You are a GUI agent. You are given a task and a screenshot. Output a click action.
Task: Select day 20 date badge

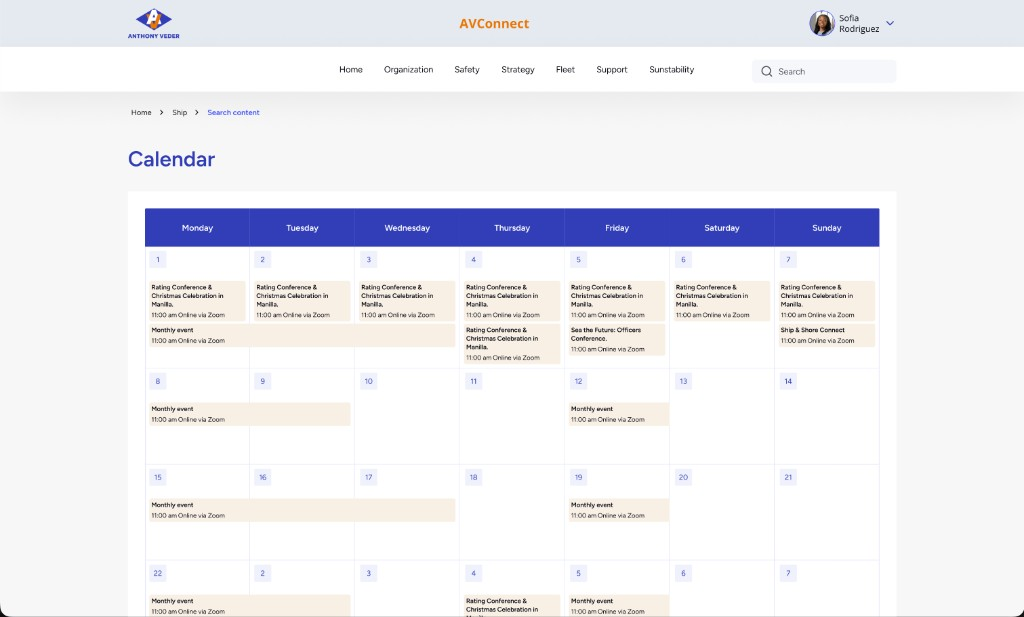(x=683, y=477)
